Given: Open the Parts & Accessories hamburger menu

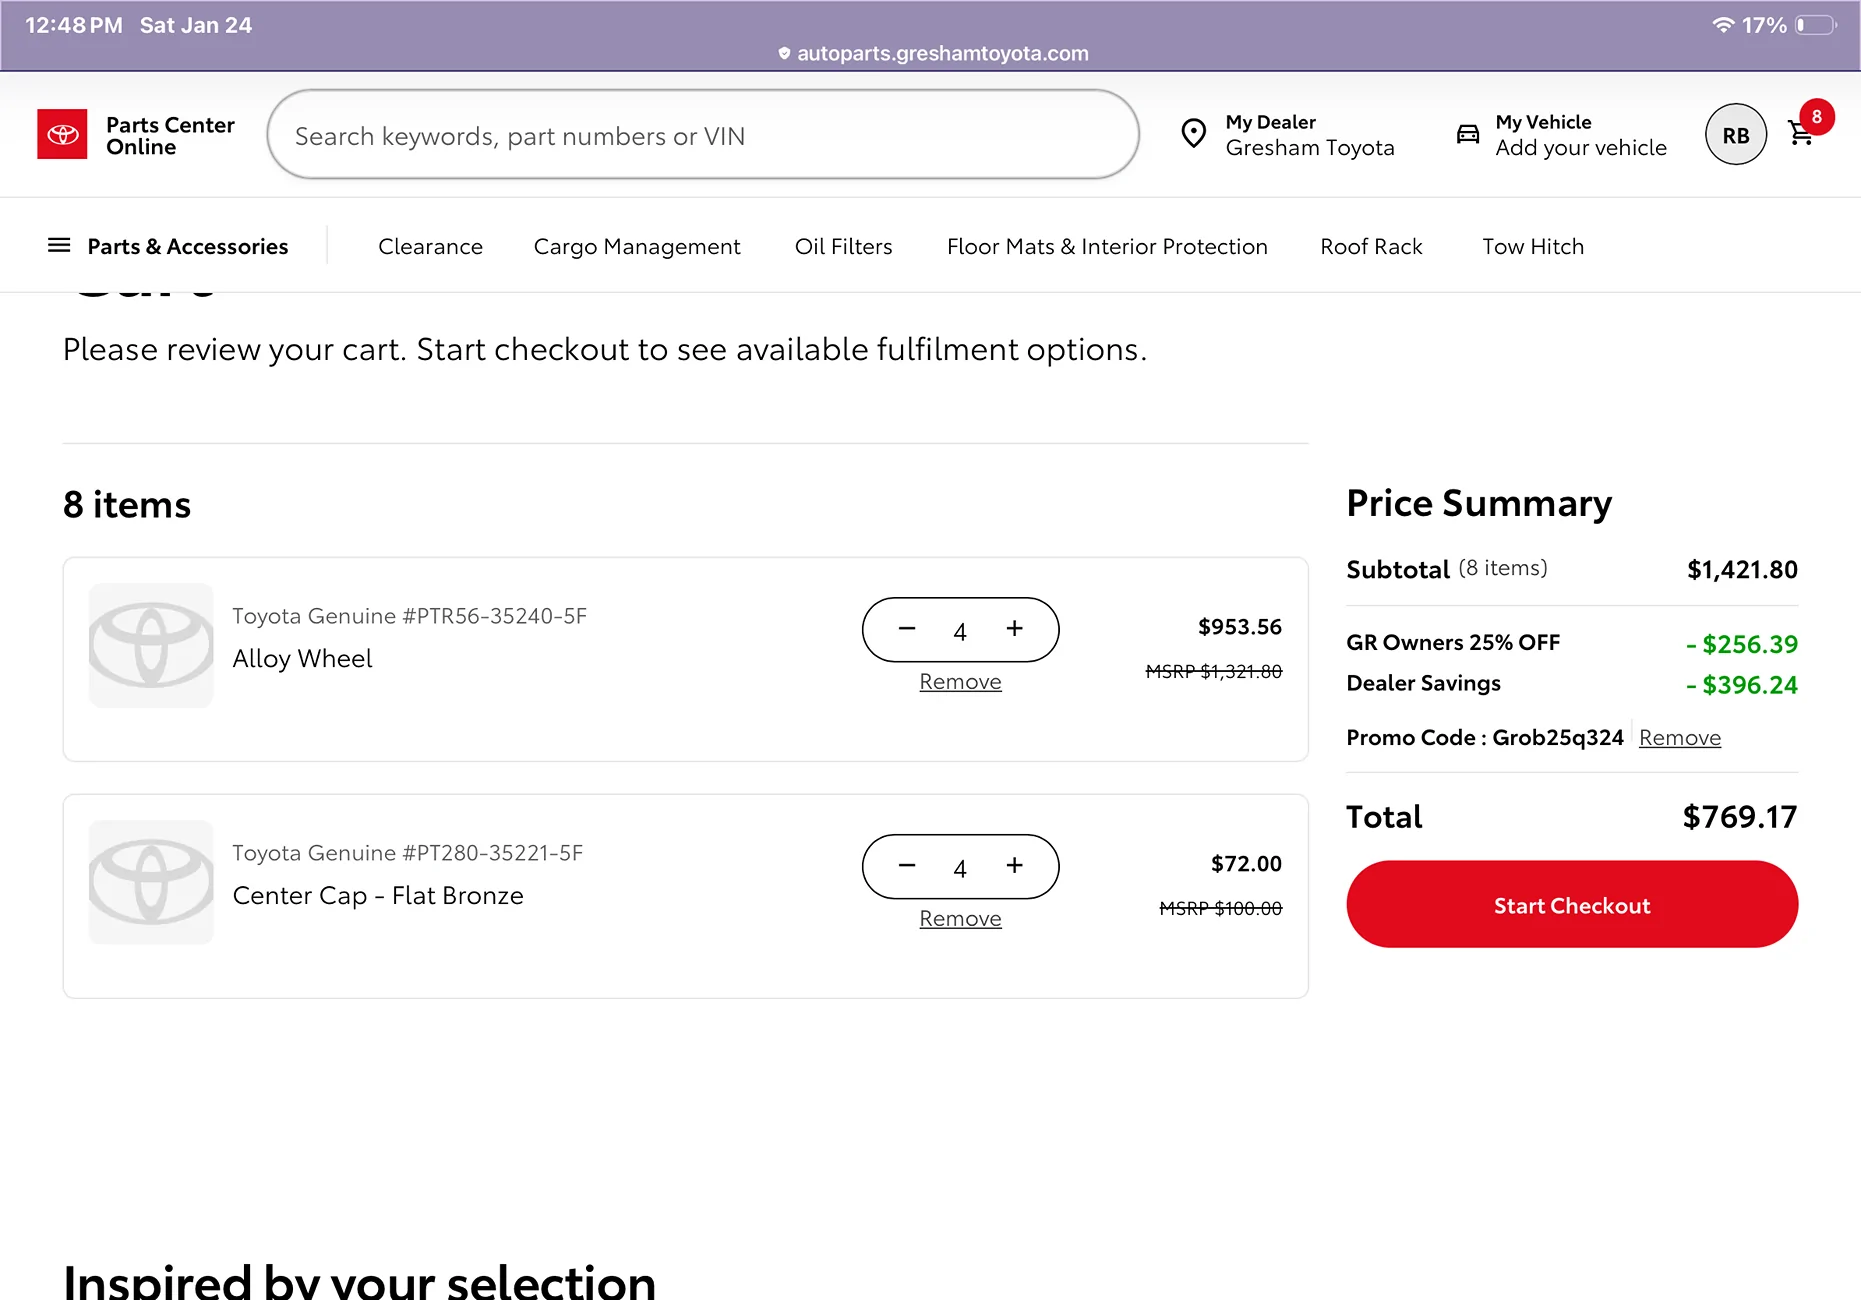Looking at the screenshot, I should click(59, 246).
